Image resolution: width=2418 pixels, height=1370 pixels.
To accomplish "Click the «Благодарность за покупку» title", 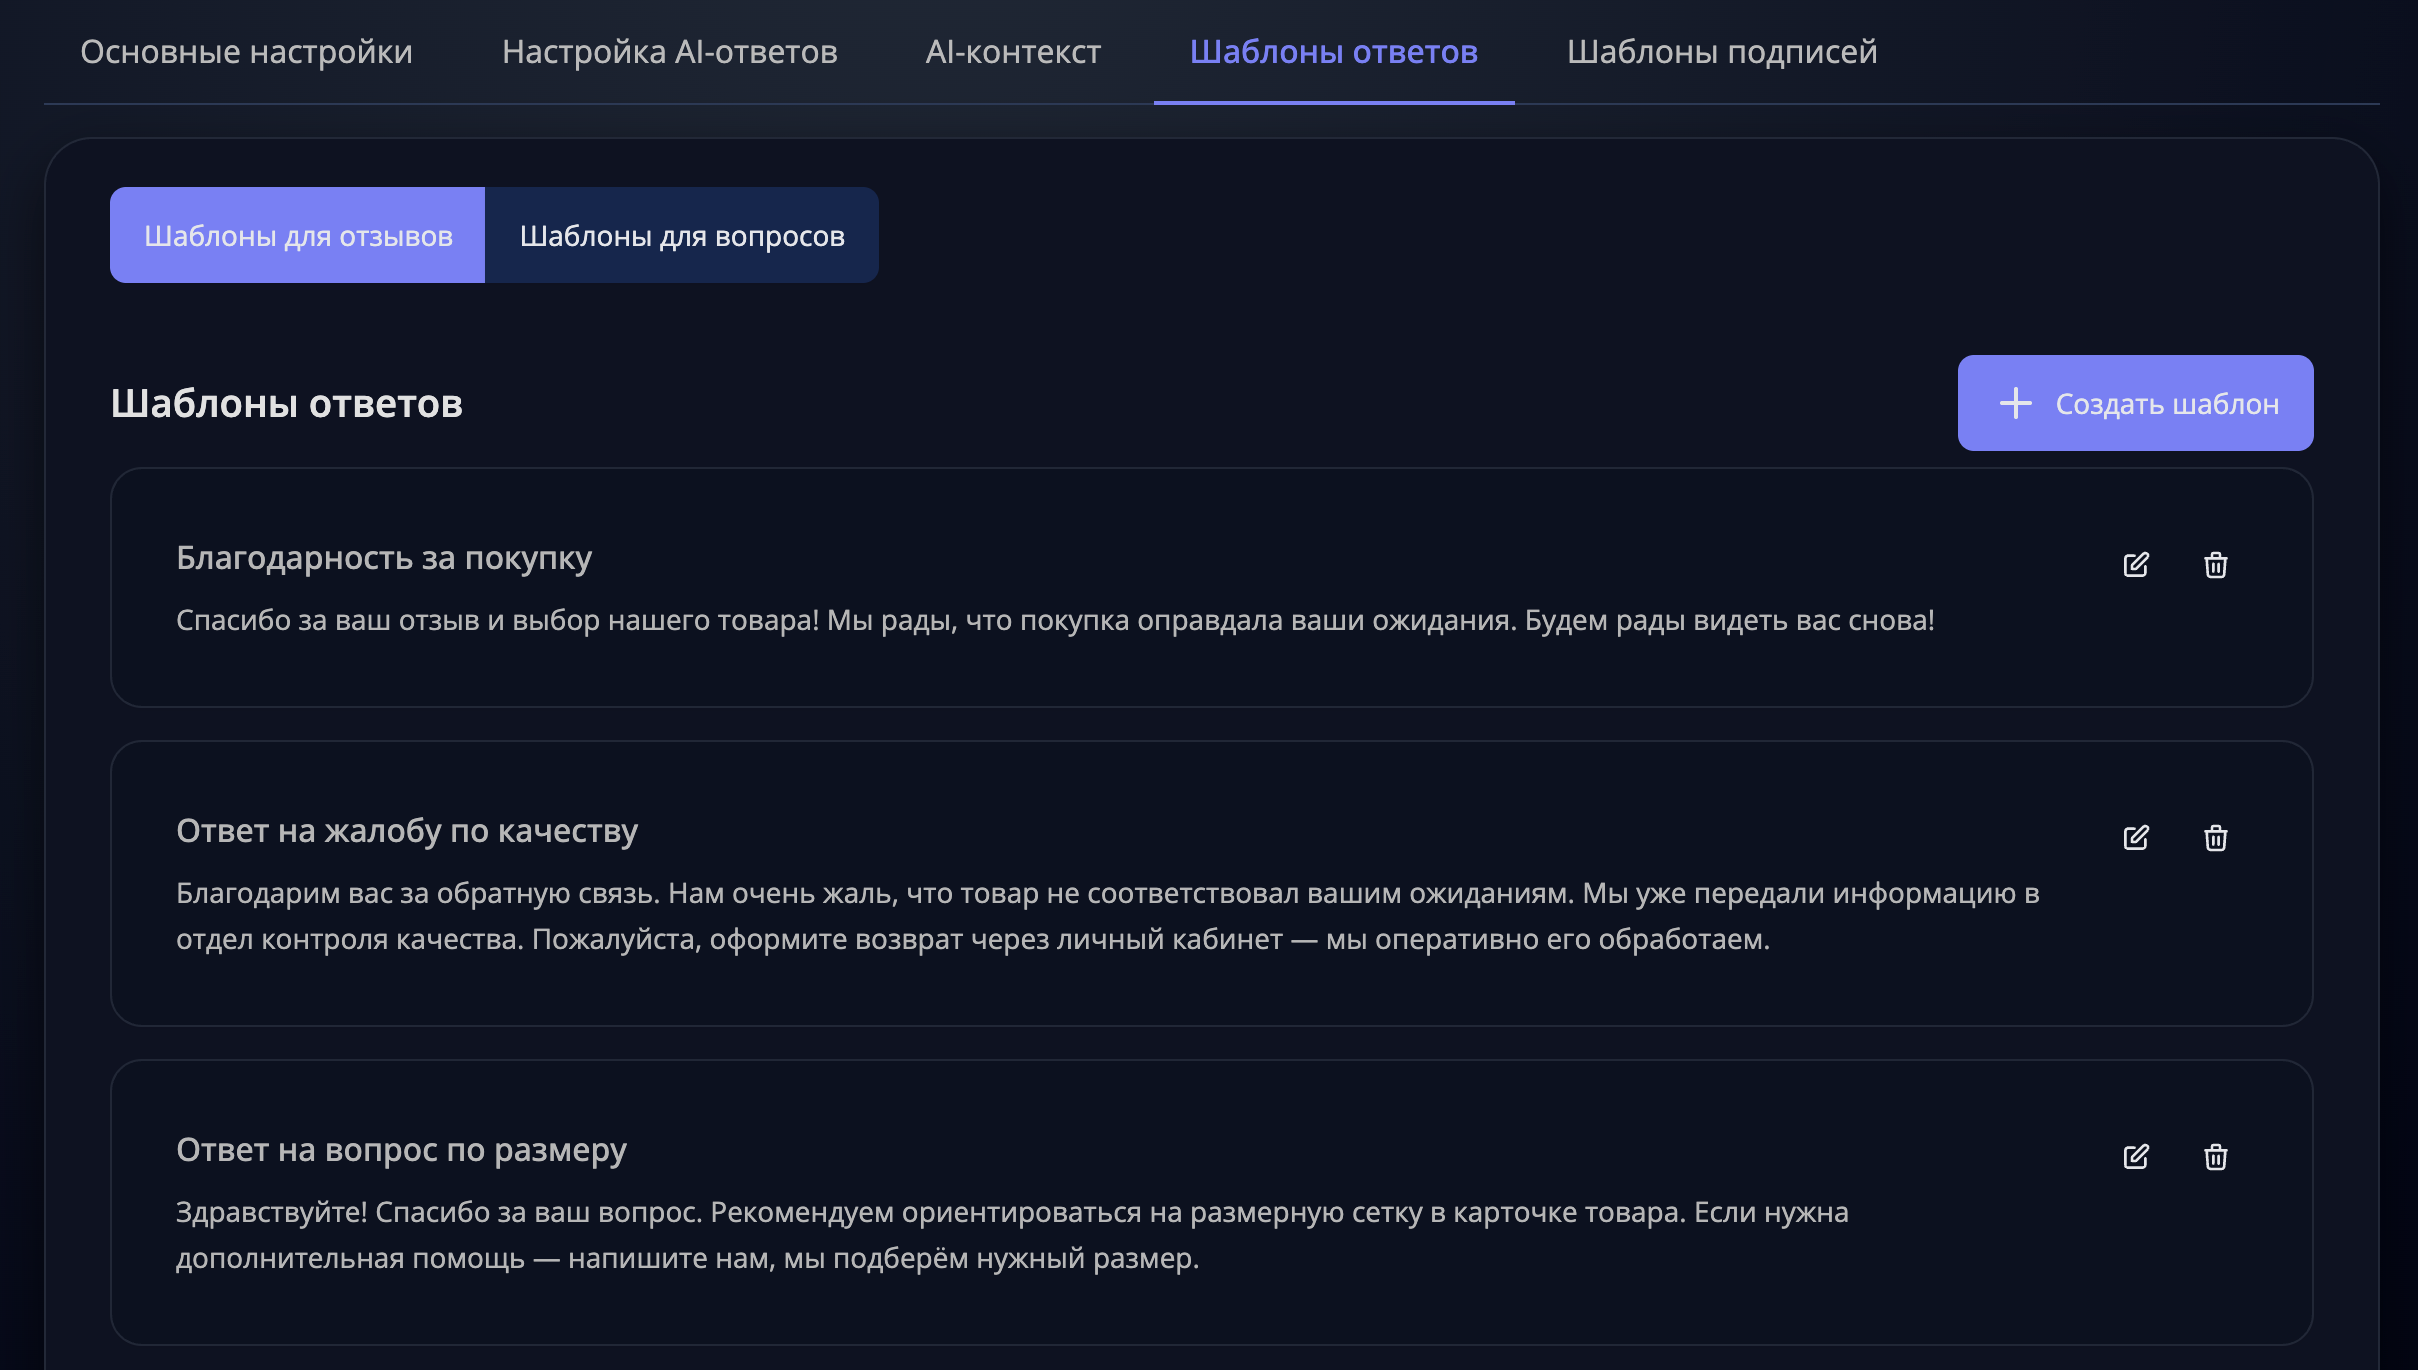I will [x=383, y=558].
